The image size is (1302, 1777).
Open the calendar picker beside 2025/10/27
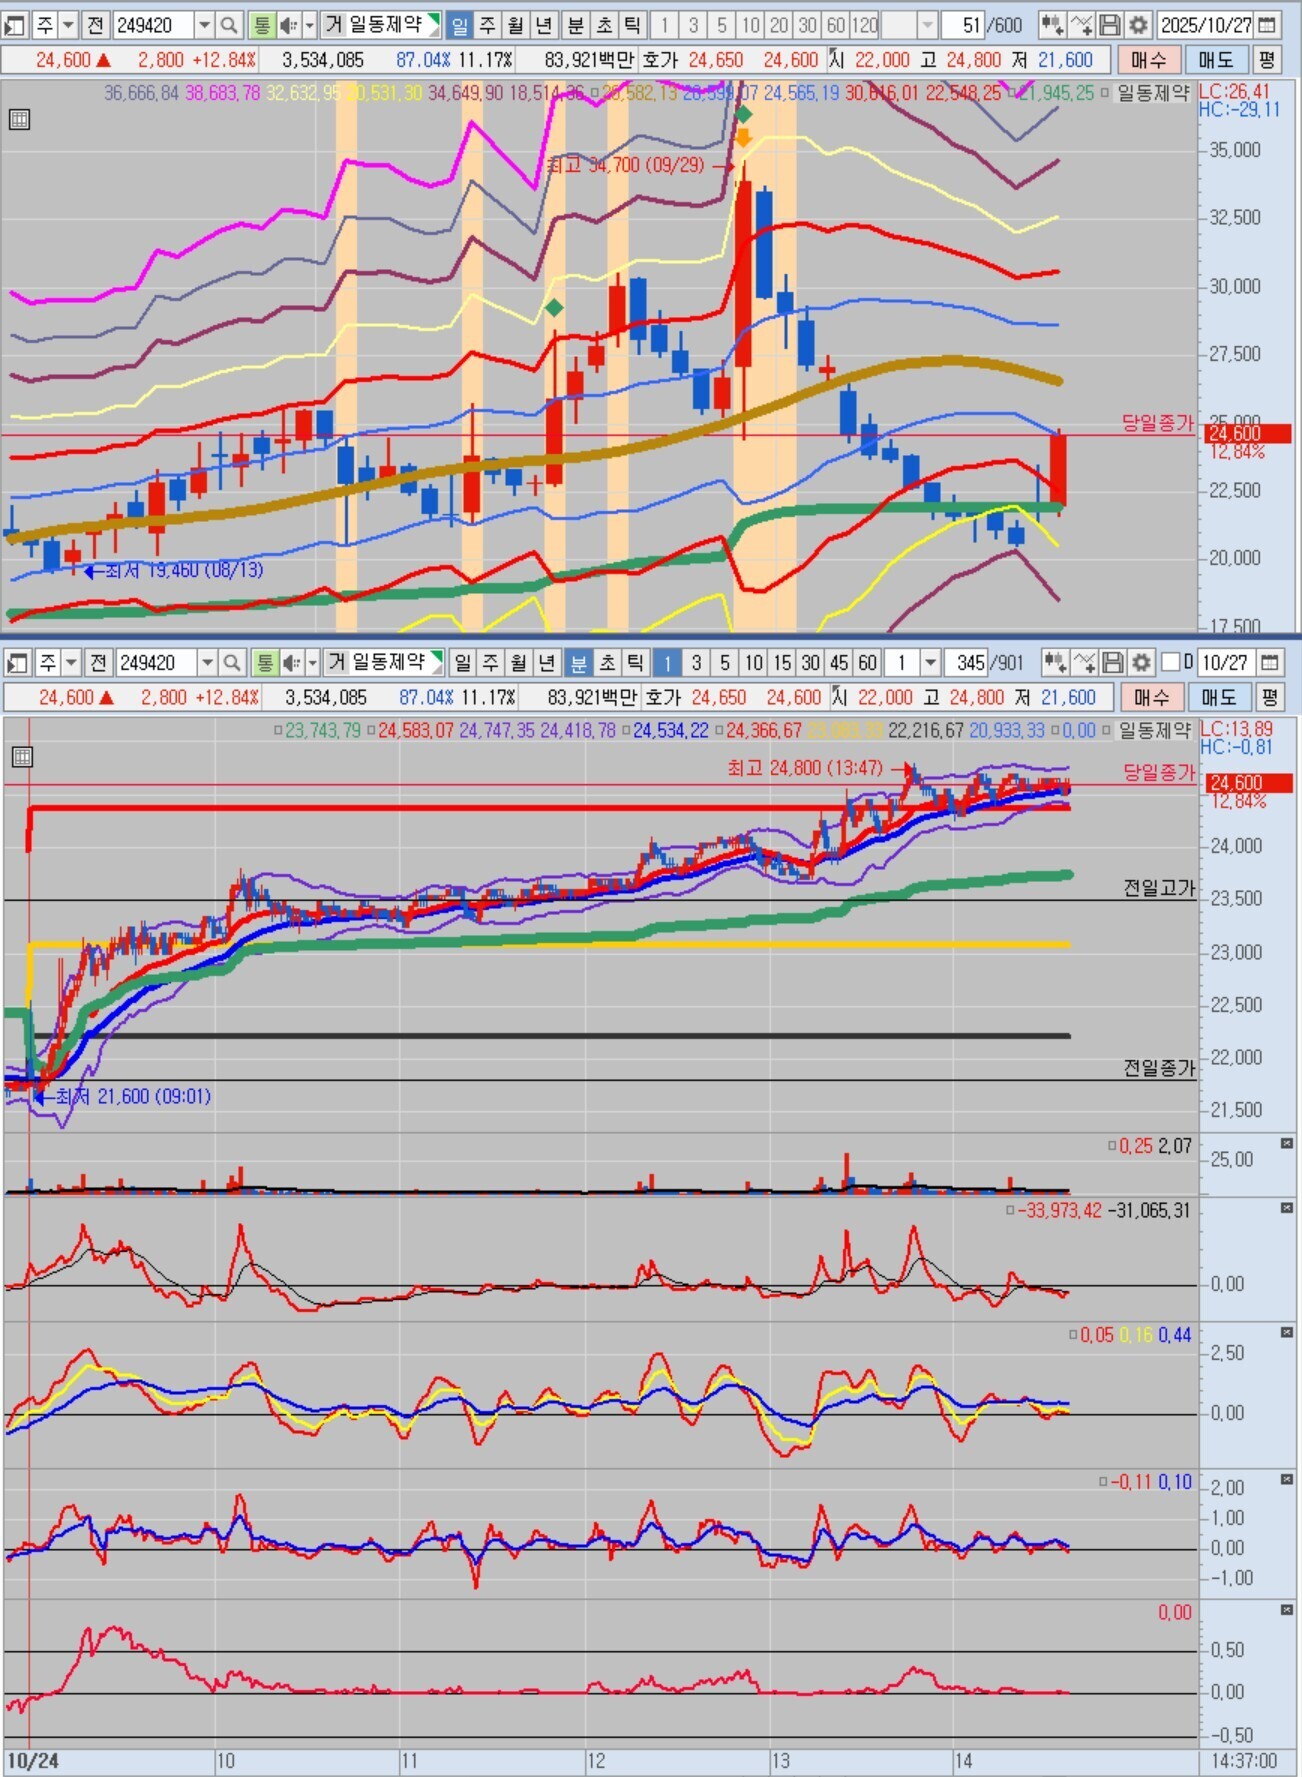point(1267,25)
